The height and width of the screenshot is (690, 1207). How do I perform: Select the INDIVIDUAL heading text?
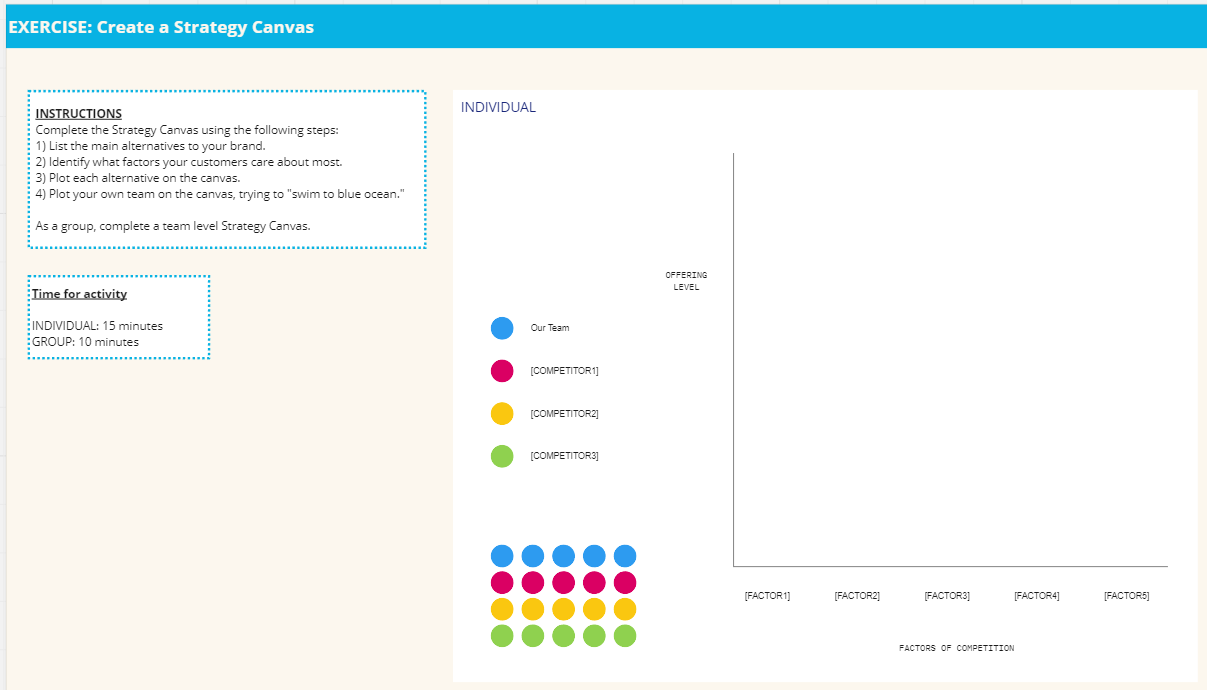498,107
